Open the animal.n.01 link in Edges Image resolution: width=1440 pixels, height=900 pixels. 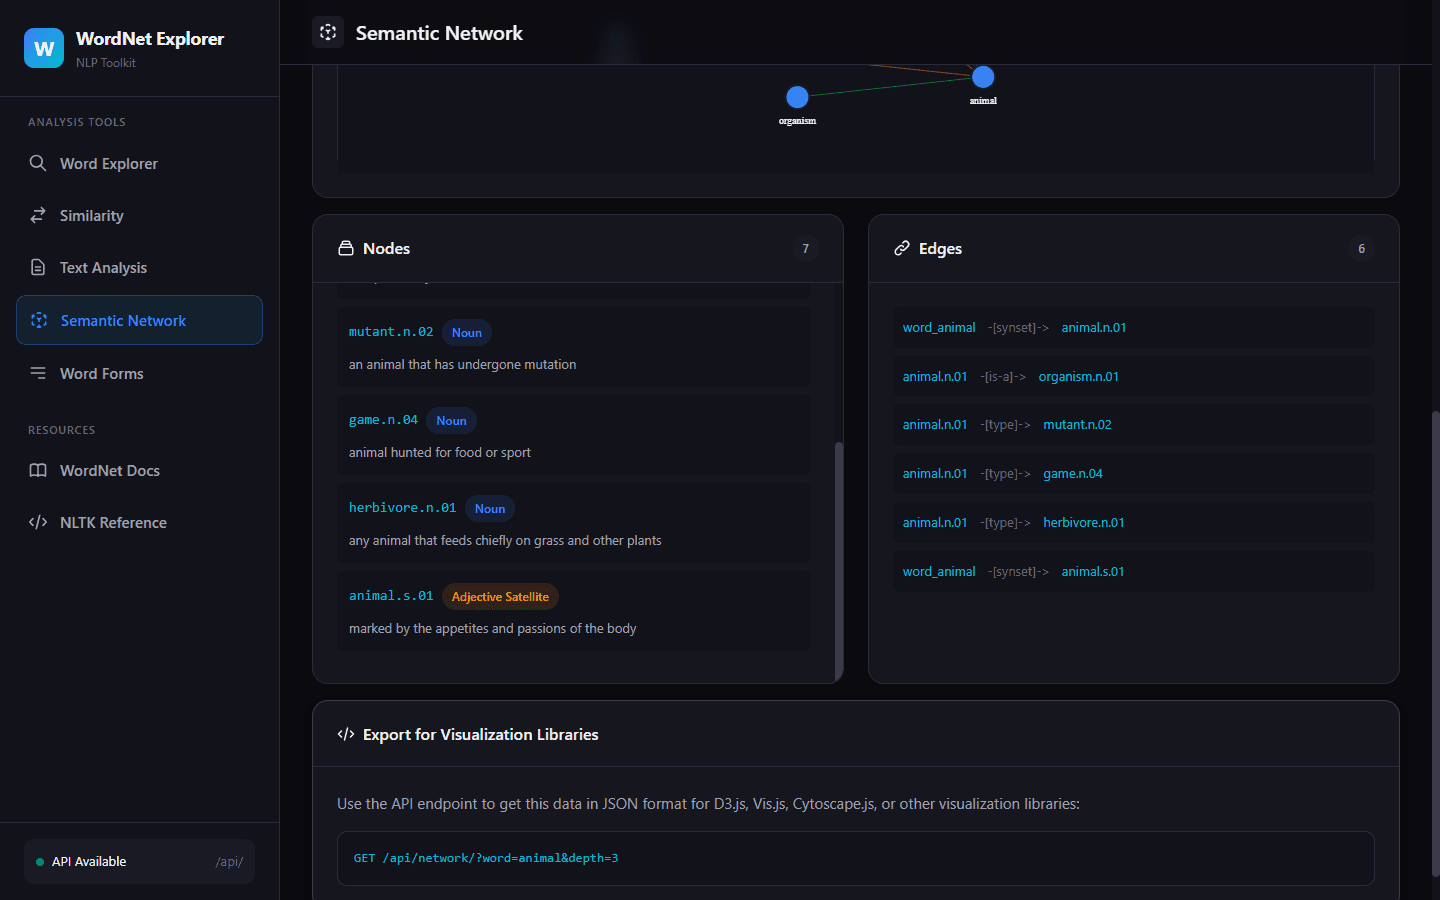pos(1093,327)
